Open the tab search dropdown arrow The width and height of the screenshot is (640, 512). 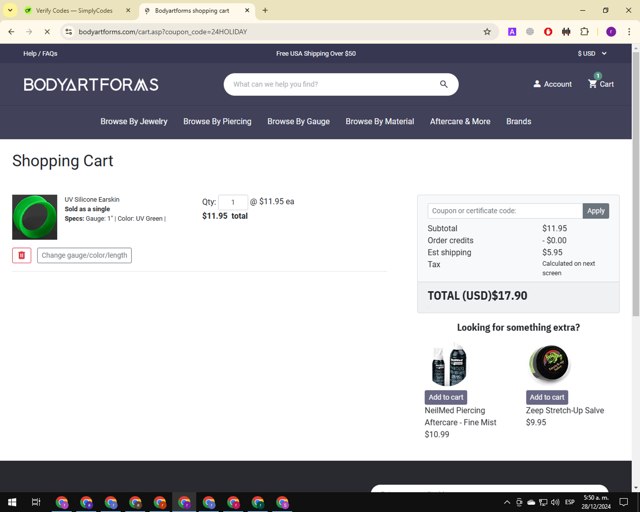tap(10, 11)
